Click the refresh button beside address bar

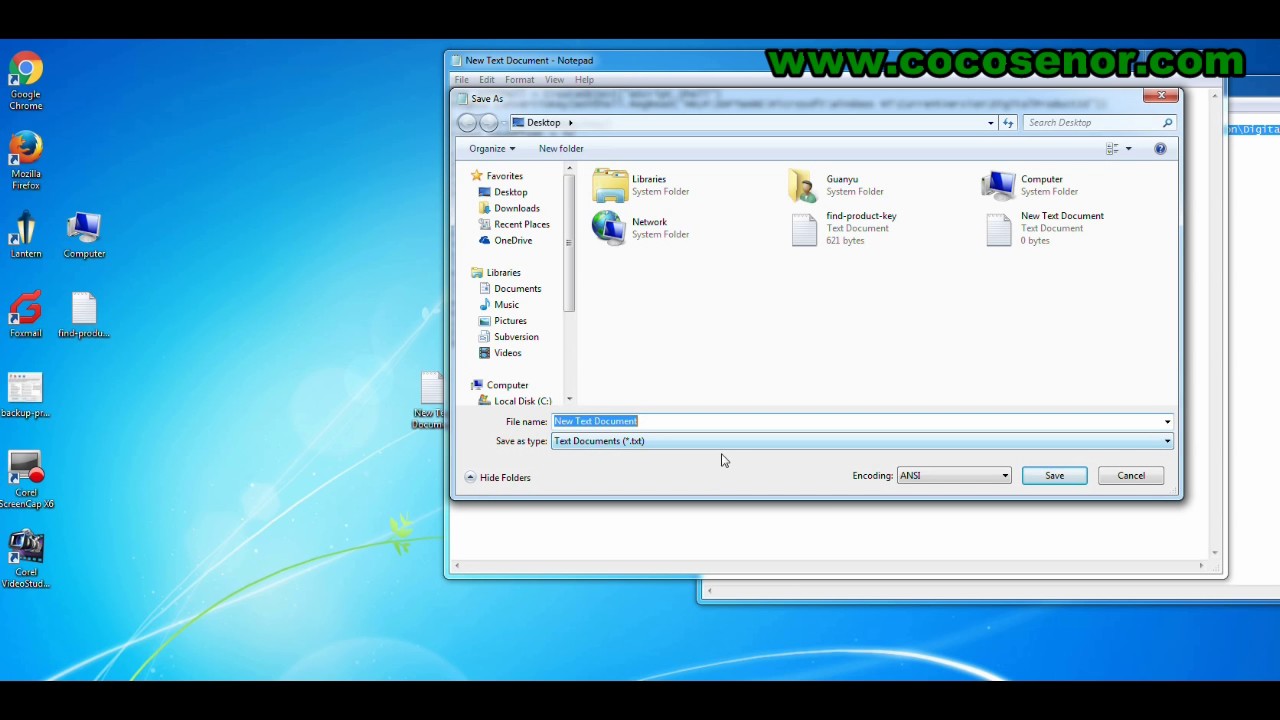[1008, 123]
